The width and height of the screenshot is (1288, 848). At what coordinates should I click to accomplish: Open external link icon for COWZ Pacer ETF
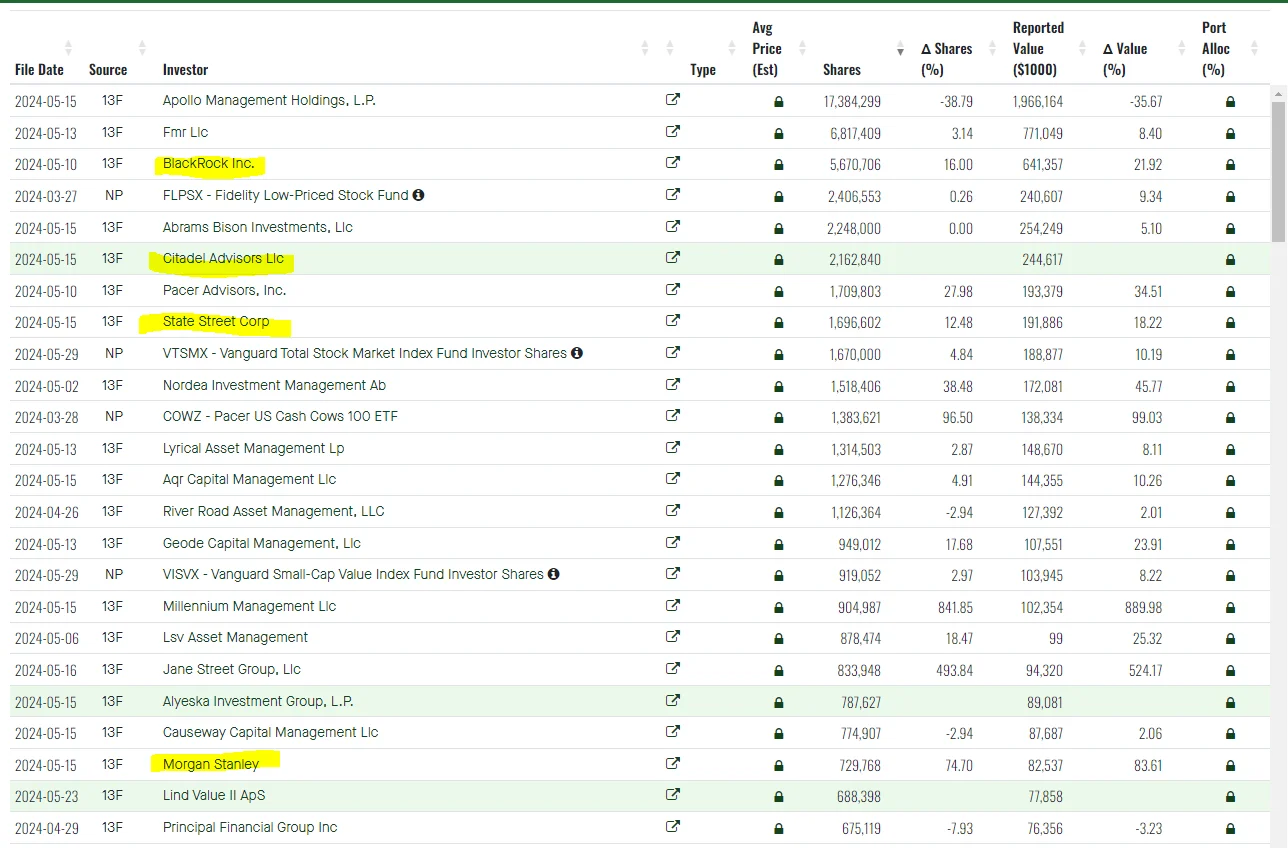[x=673, y=416]
